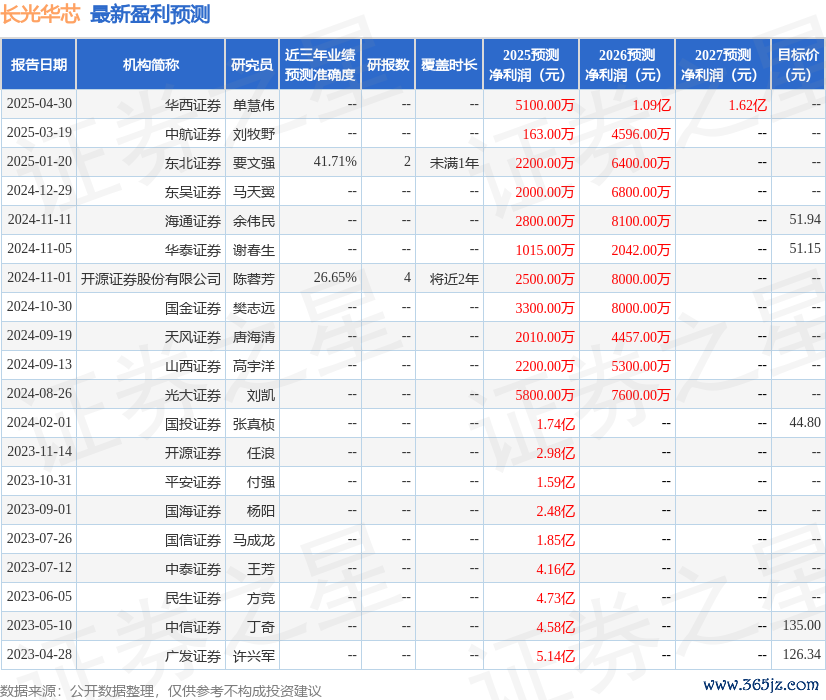The height and width of the screenshot is (700, 826).
Task: Click the 1.74亿 forecast value
Action: [556, 423]
